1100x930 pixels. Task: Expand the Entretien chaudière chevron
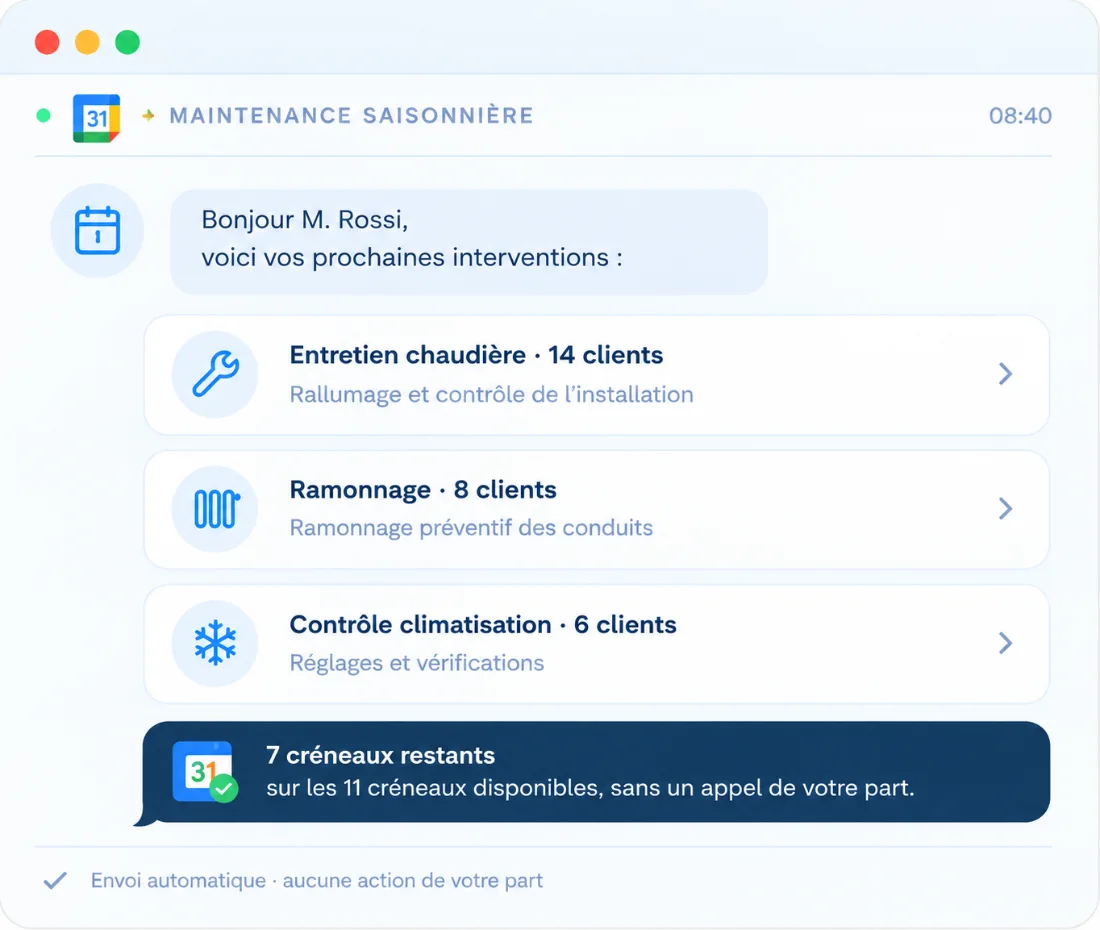tap(1005, 374)
